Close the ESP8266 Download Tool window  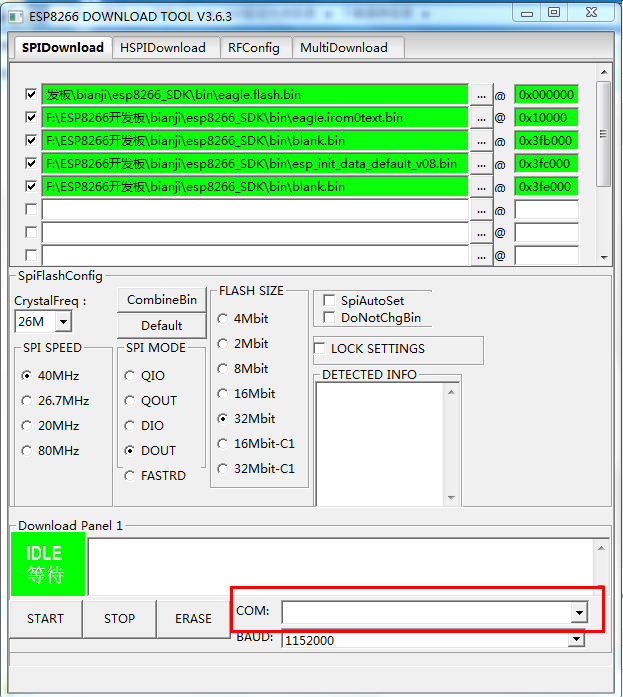pyautogui.click(x=591, y=12)
